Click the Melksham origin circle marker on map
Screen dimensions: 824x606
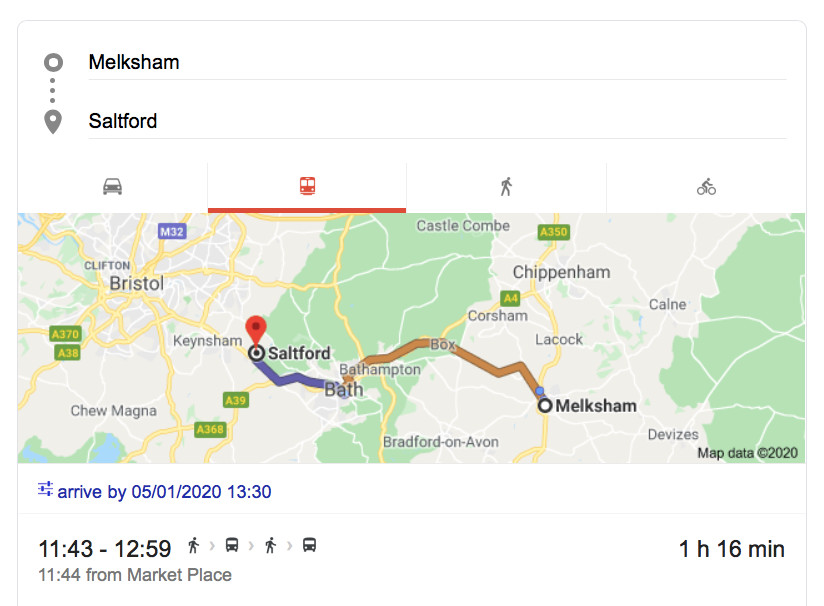(x=545, y=406)
